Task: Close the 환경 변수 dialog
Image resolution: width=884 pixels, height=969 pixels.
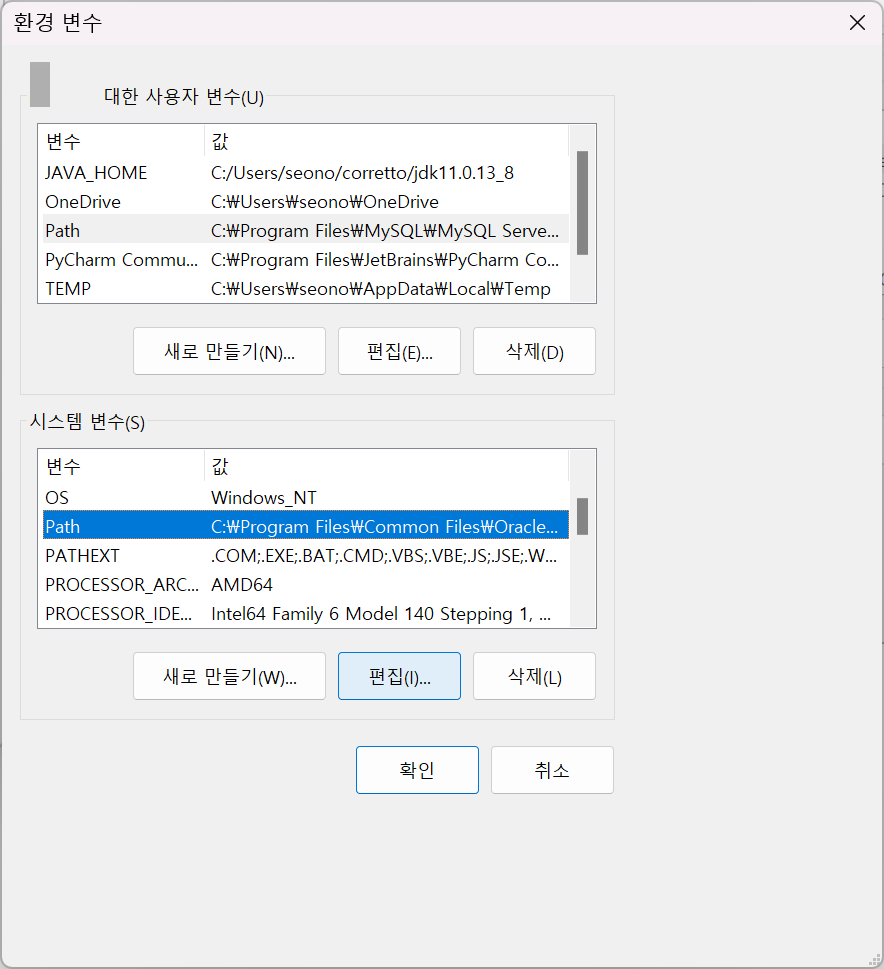Action: coord(857,23)
